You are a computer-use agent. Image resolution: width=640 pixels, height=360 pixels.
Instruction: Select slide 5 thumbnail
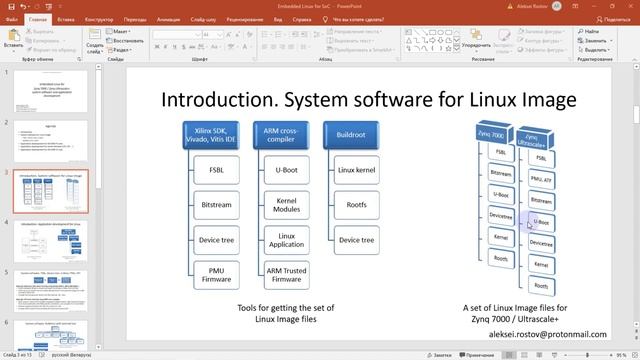click(x=51, y=291)
